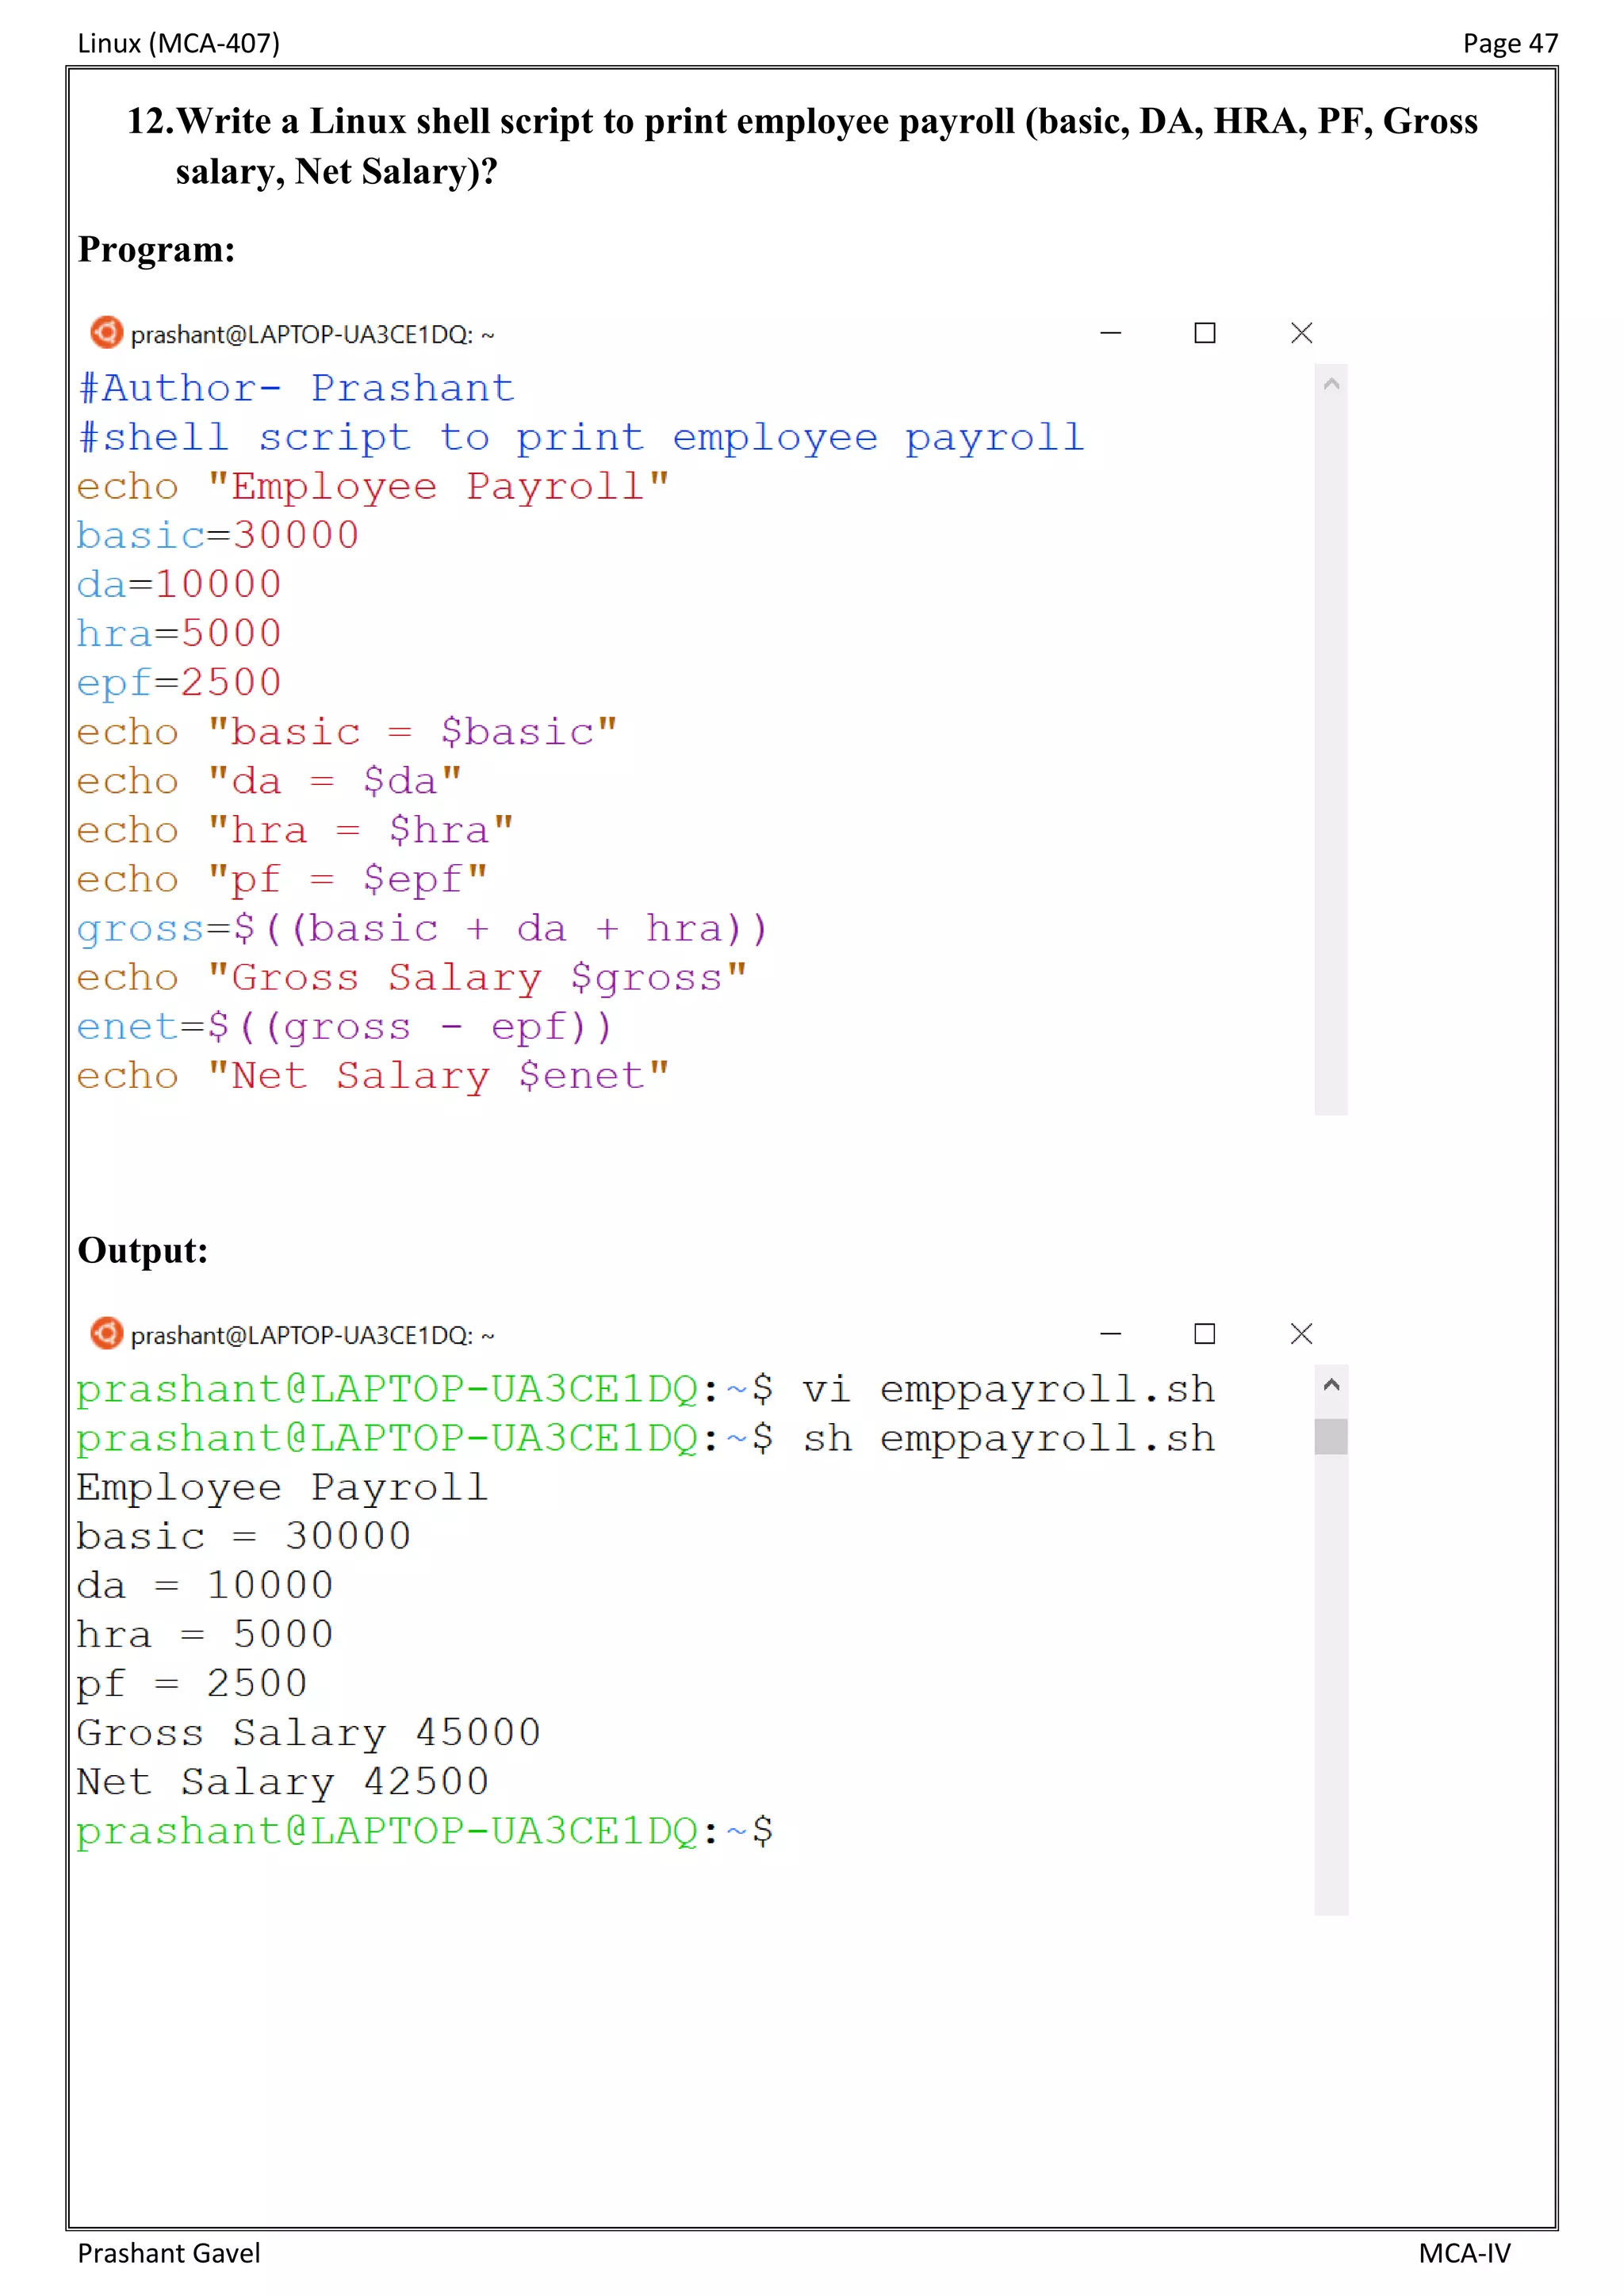Click the scroll-up arrow in the Program terminal
The width and height of the screenshot is (1624, 2296).
click(x=1331, y=384)
